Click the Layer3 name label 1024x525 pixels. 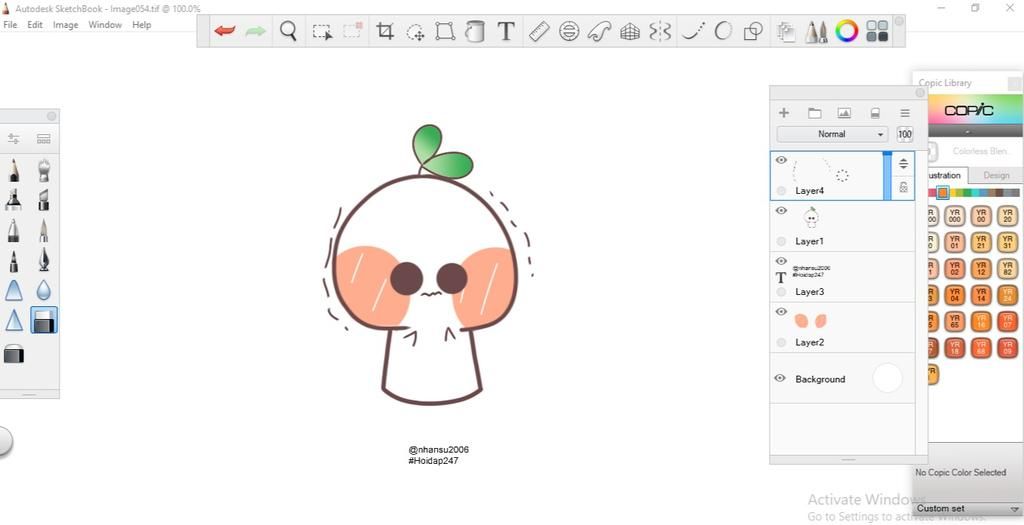click(x=809, y=292)
